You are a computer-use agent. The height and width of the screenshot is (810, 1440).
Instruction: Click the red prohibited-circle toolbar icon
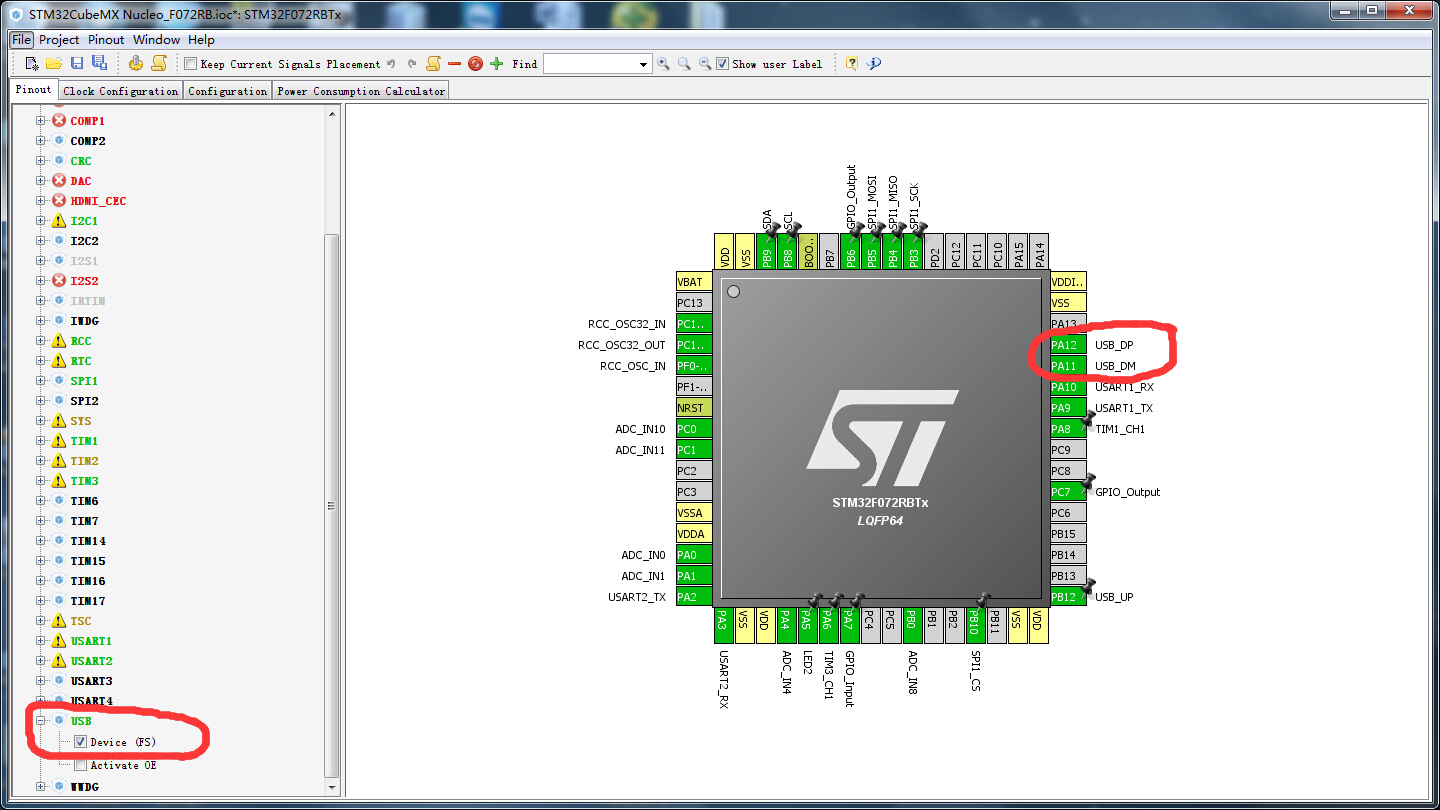pyautogui.click(x=475, y=64)
